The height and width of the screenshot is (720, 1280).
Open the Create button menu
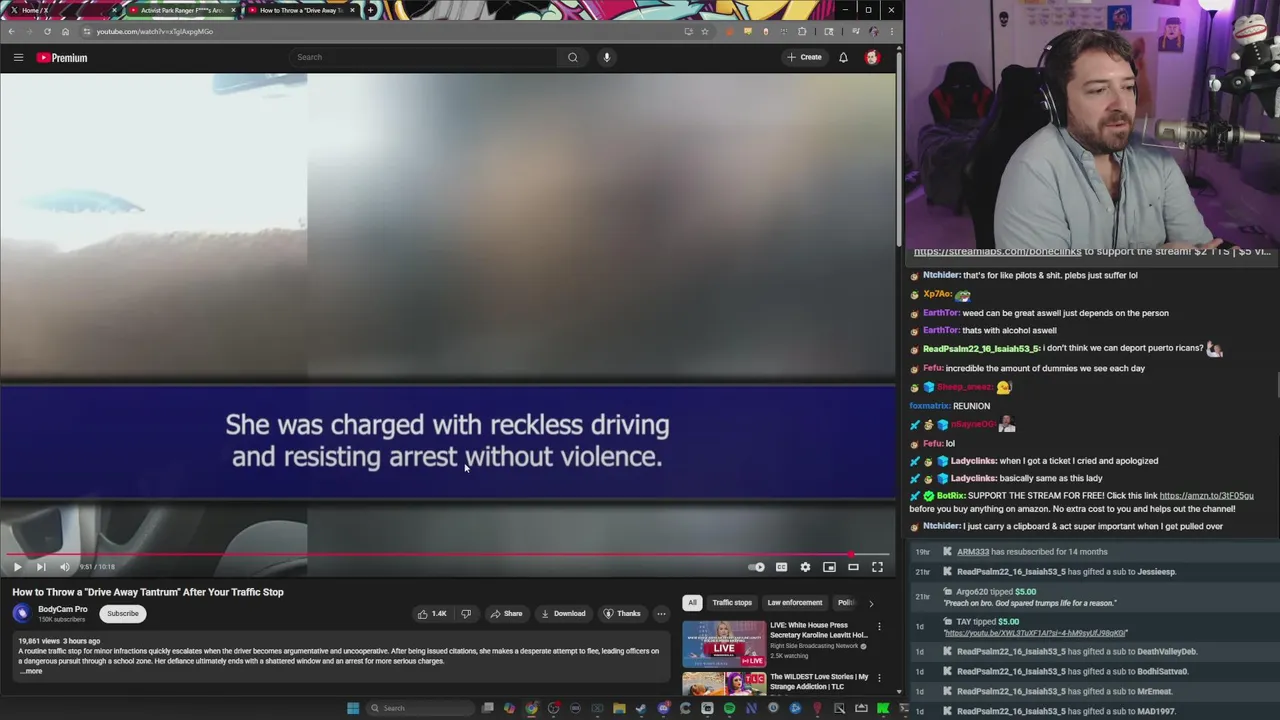(x=804, y=57)
